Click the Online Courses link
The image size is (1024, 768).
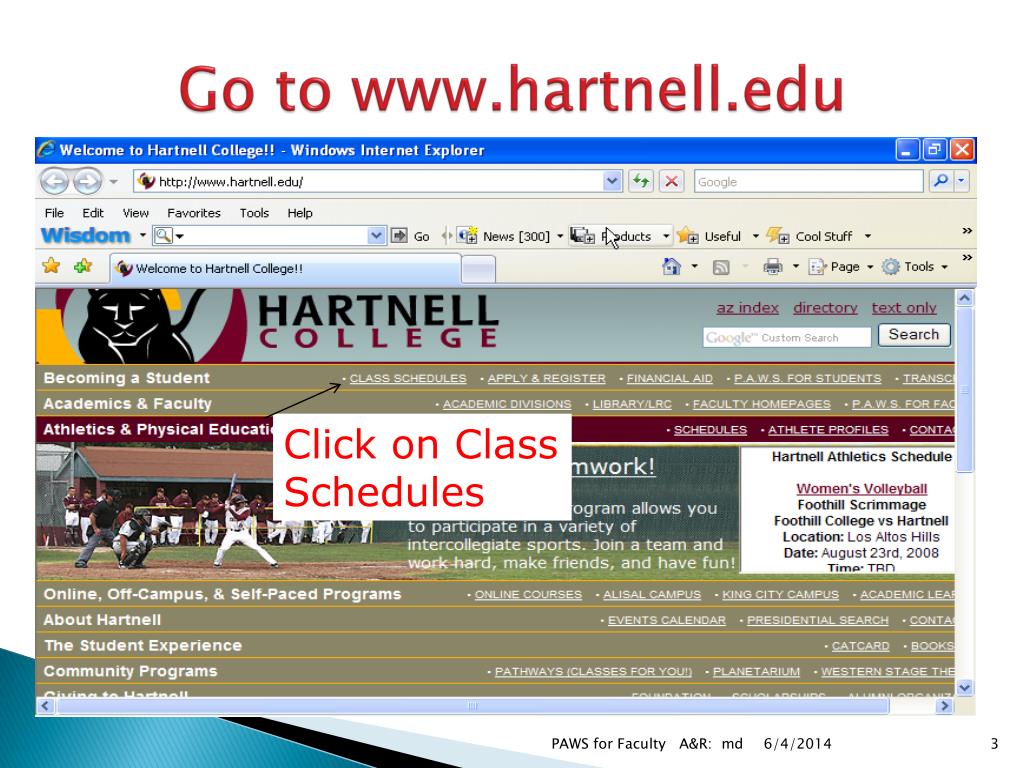point(528,594)
